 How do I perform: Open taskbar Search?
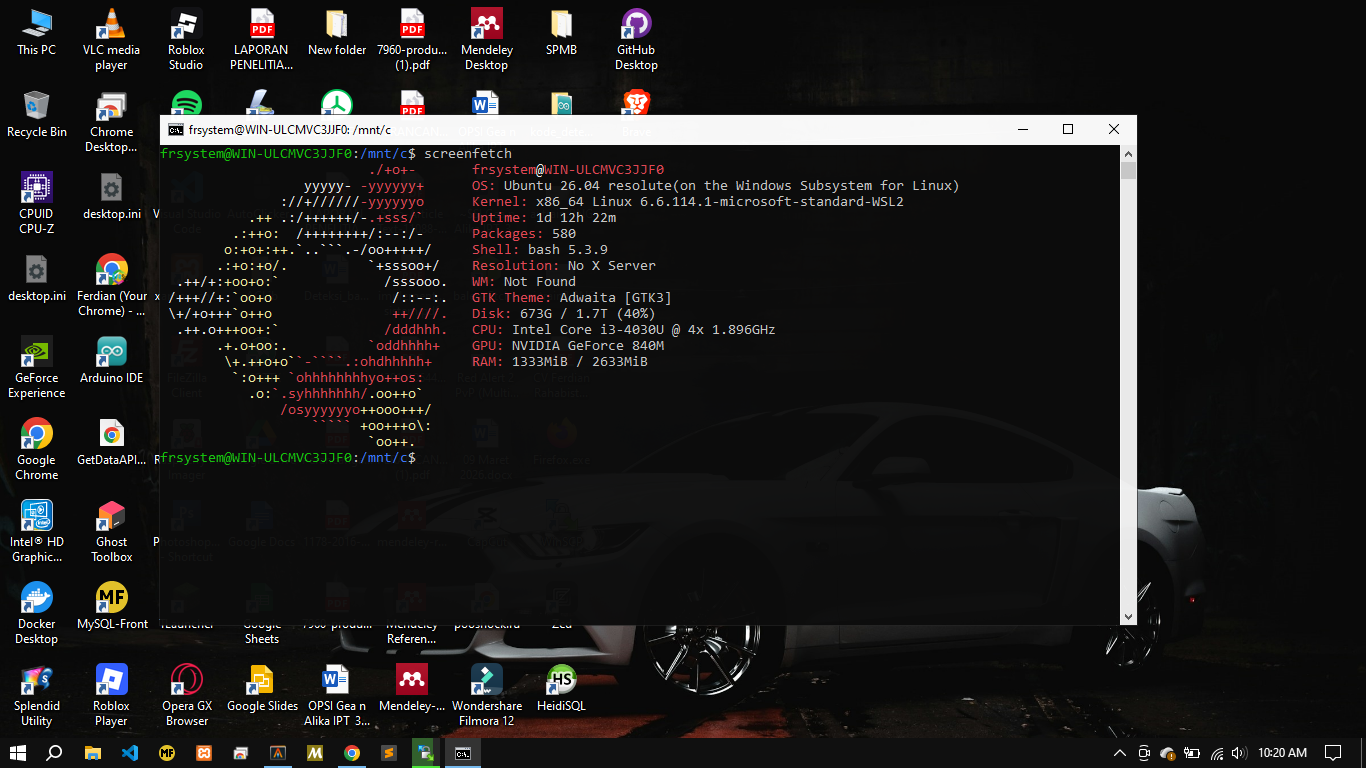pos(55,753)
